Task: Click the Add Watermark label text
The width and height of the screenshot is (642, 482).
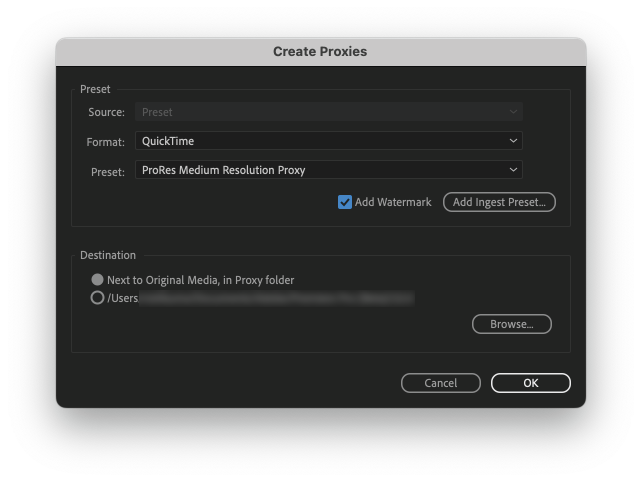Action: [x=393, y=202]
